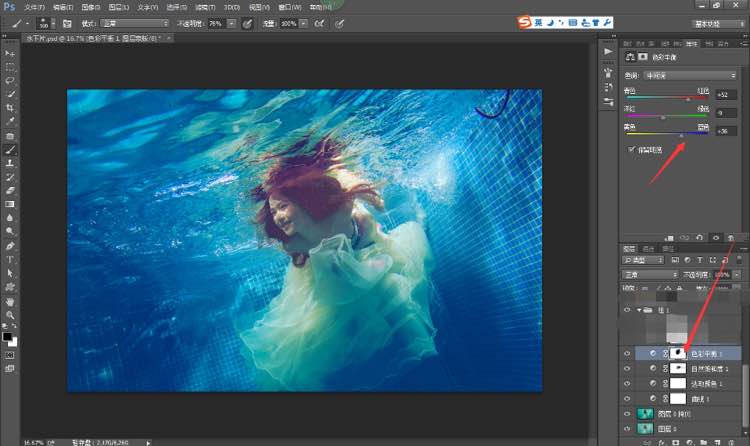Select the Eraser tool
Image resolution: width=750 pixels, height=446 pixels.
(10, 189)
